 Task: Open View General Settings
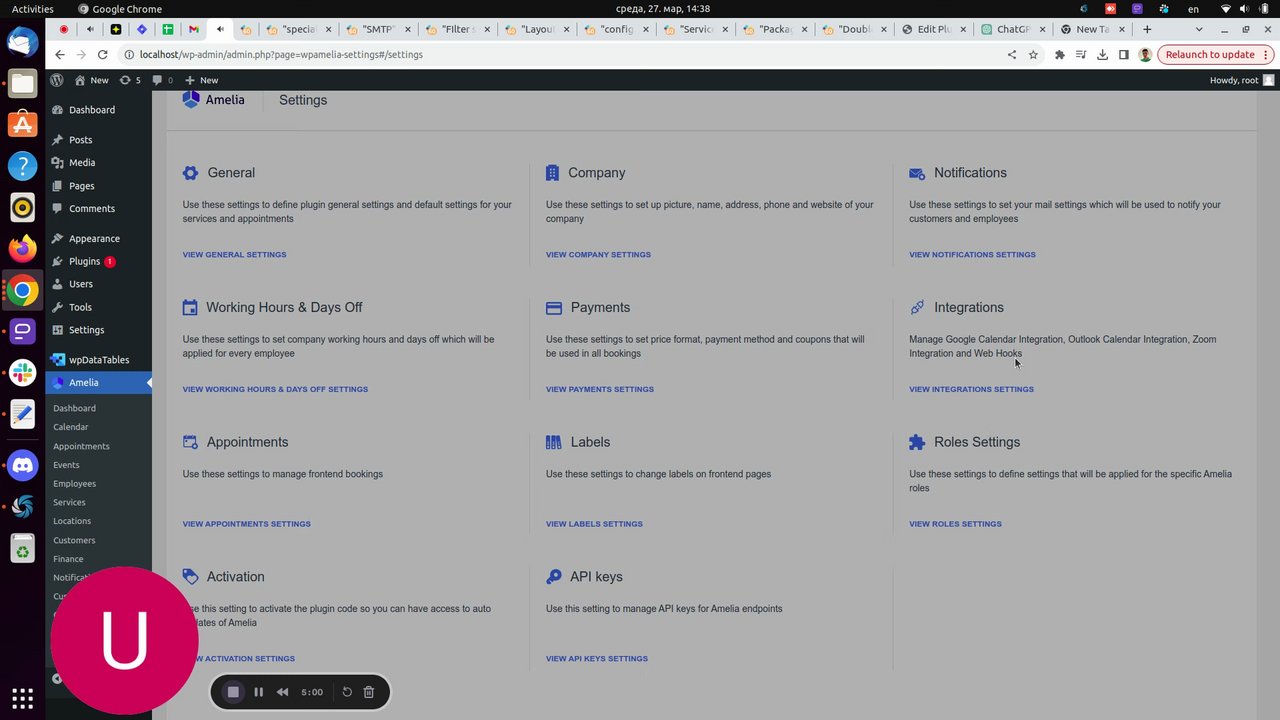234,254
